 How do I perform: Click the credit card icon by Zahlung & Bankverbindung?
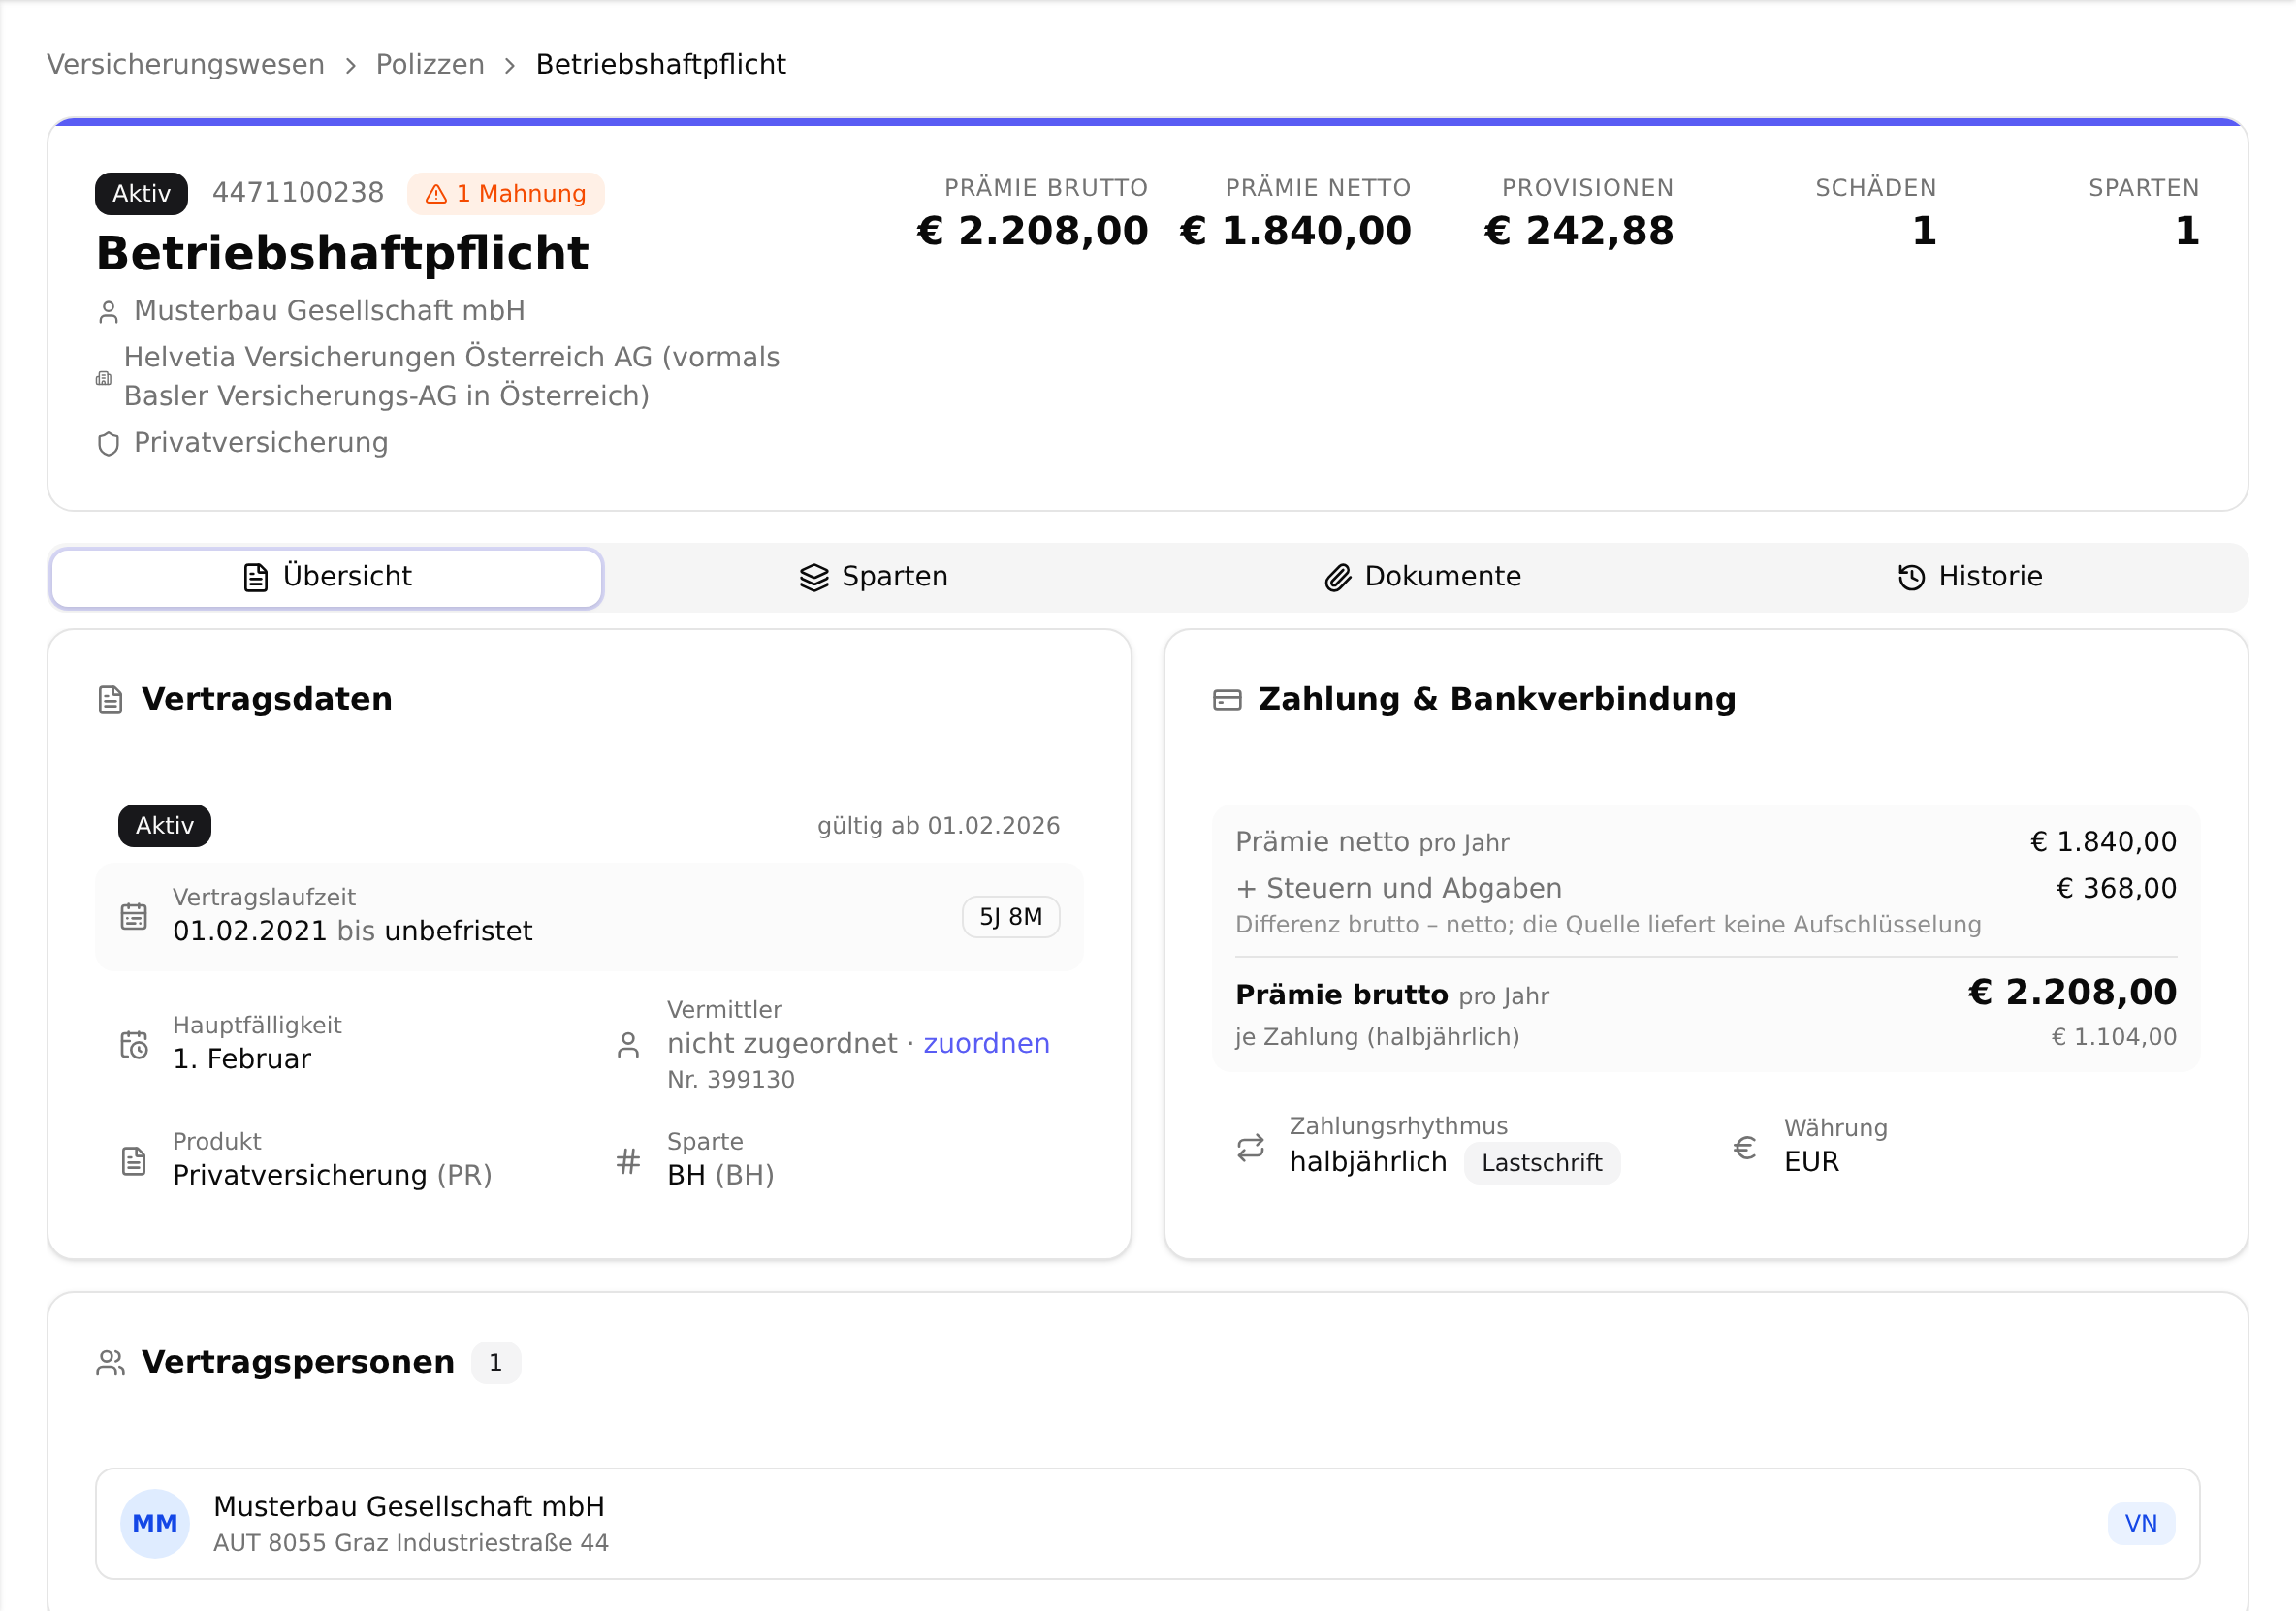coord(1228,700)
